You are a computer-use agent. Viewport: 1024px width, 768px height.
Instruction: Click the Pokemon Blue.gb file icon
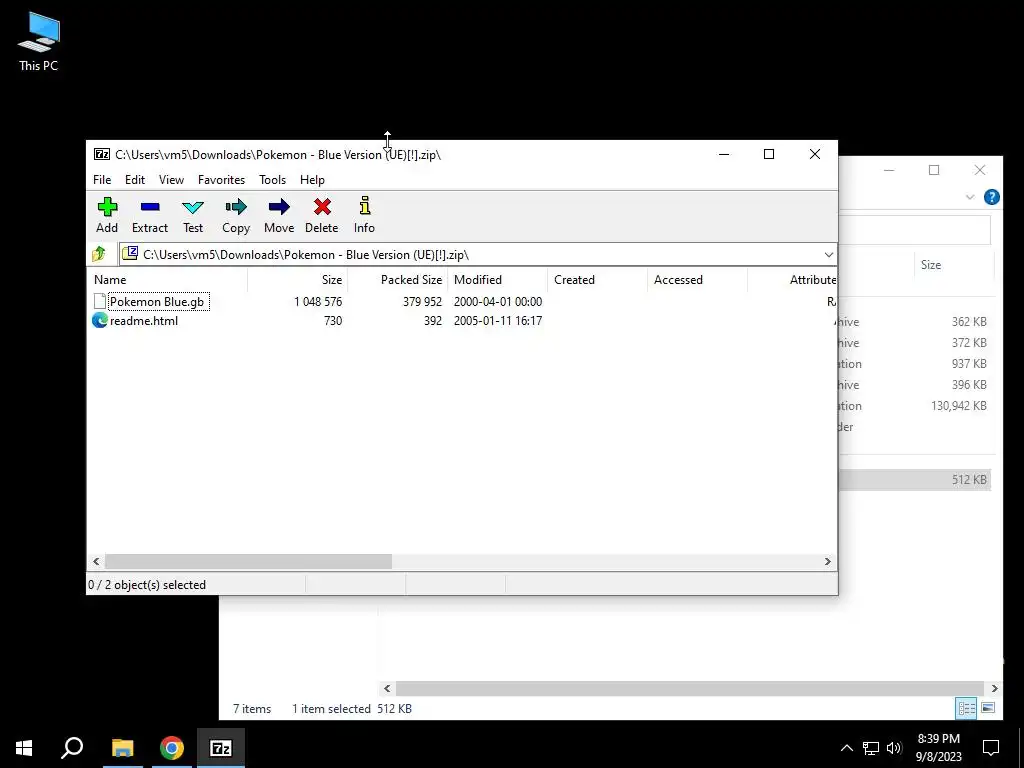(x=99, y=301)
